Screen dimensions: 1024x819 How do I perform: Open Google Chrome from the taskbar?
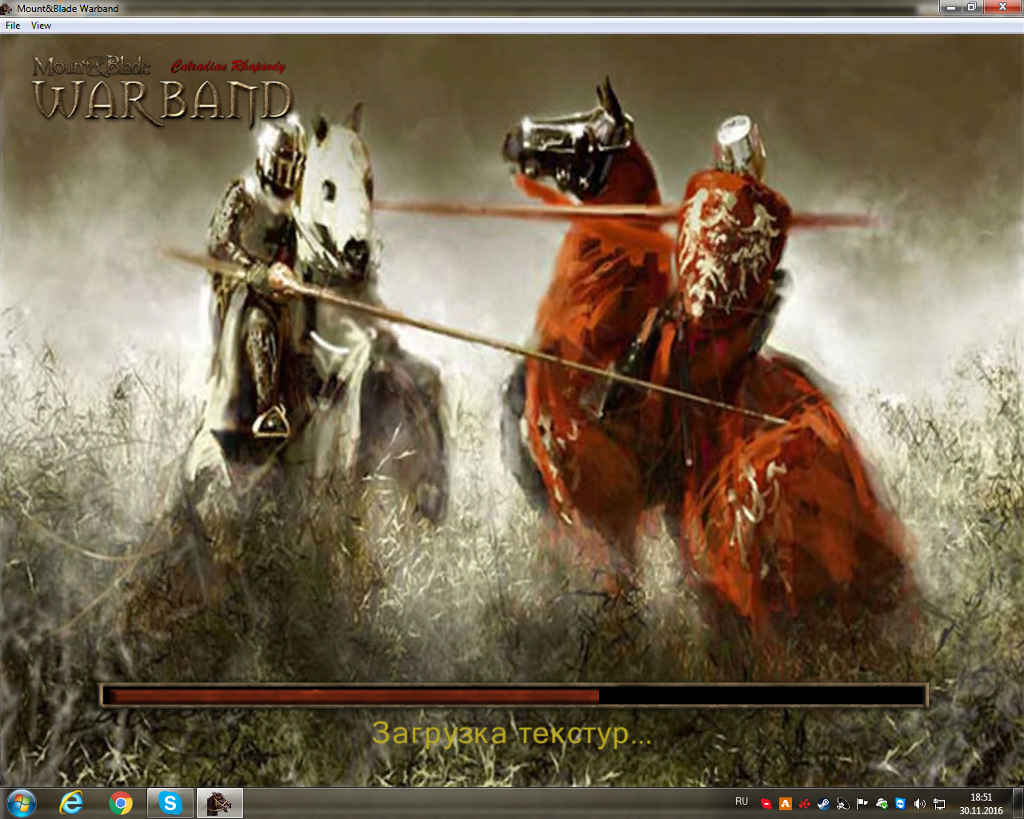(121, 802)
